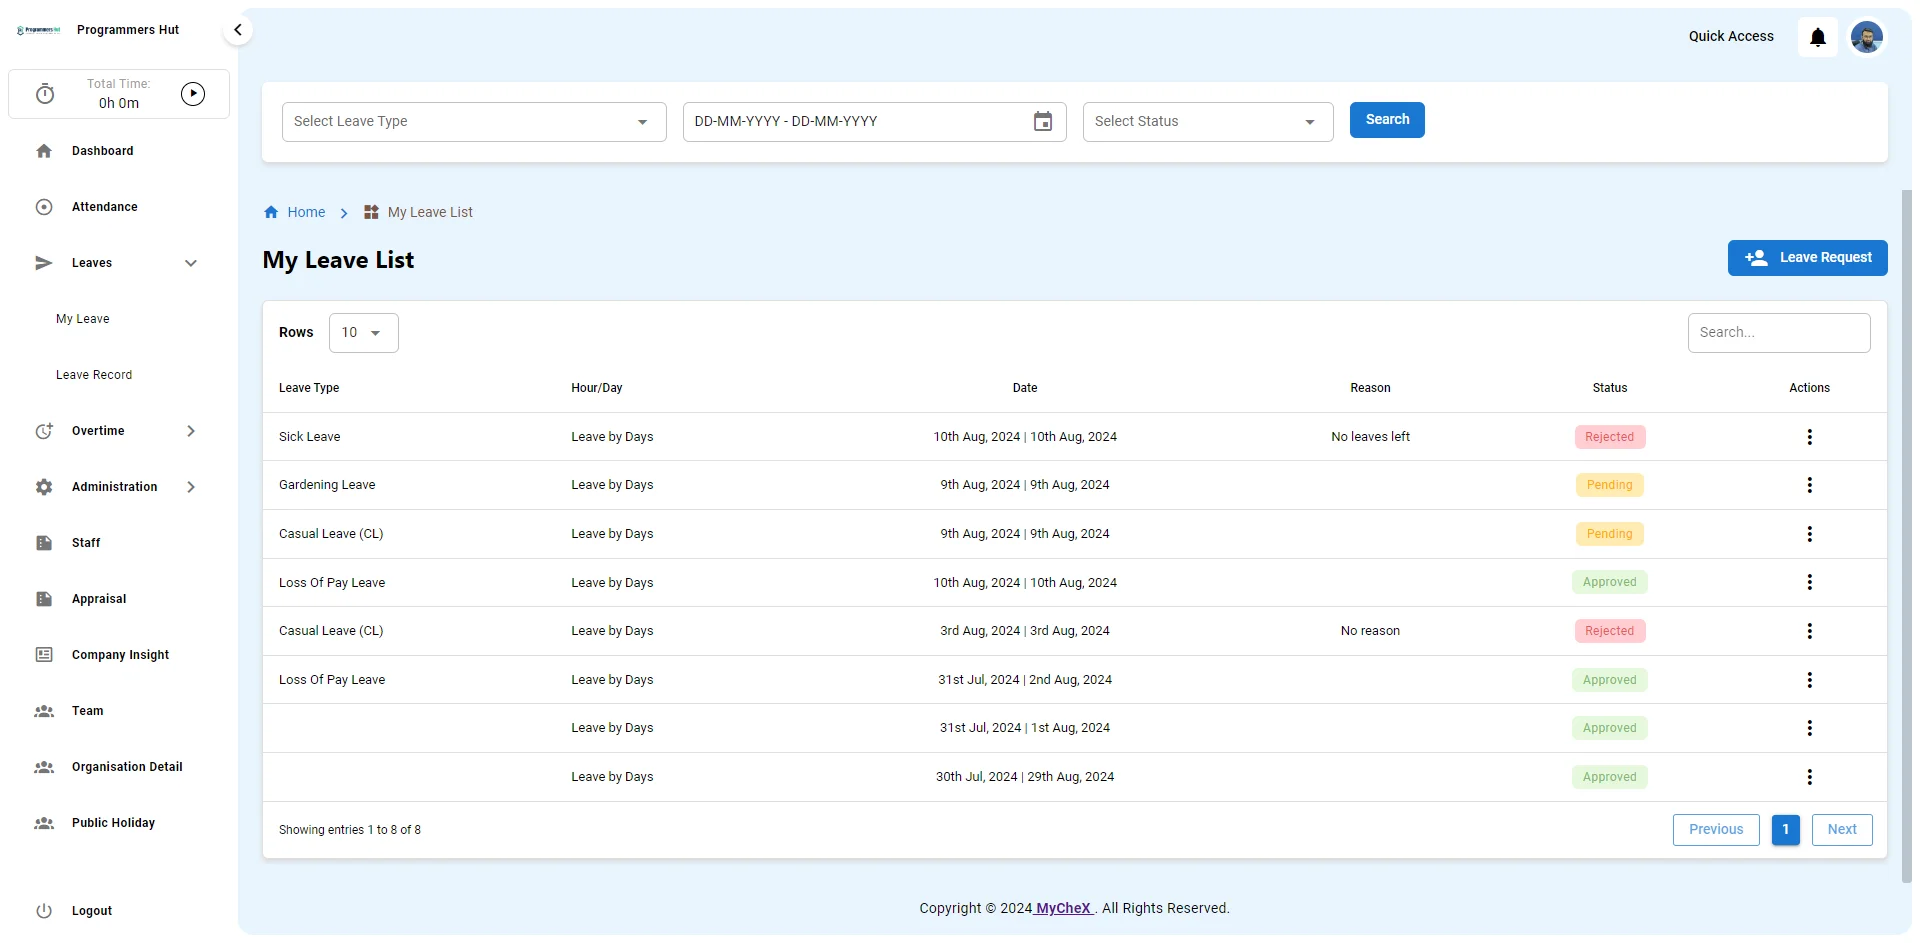The image size is (1920, 943).
Task: Open the user profile avatar
Action: coord(1866,37)
